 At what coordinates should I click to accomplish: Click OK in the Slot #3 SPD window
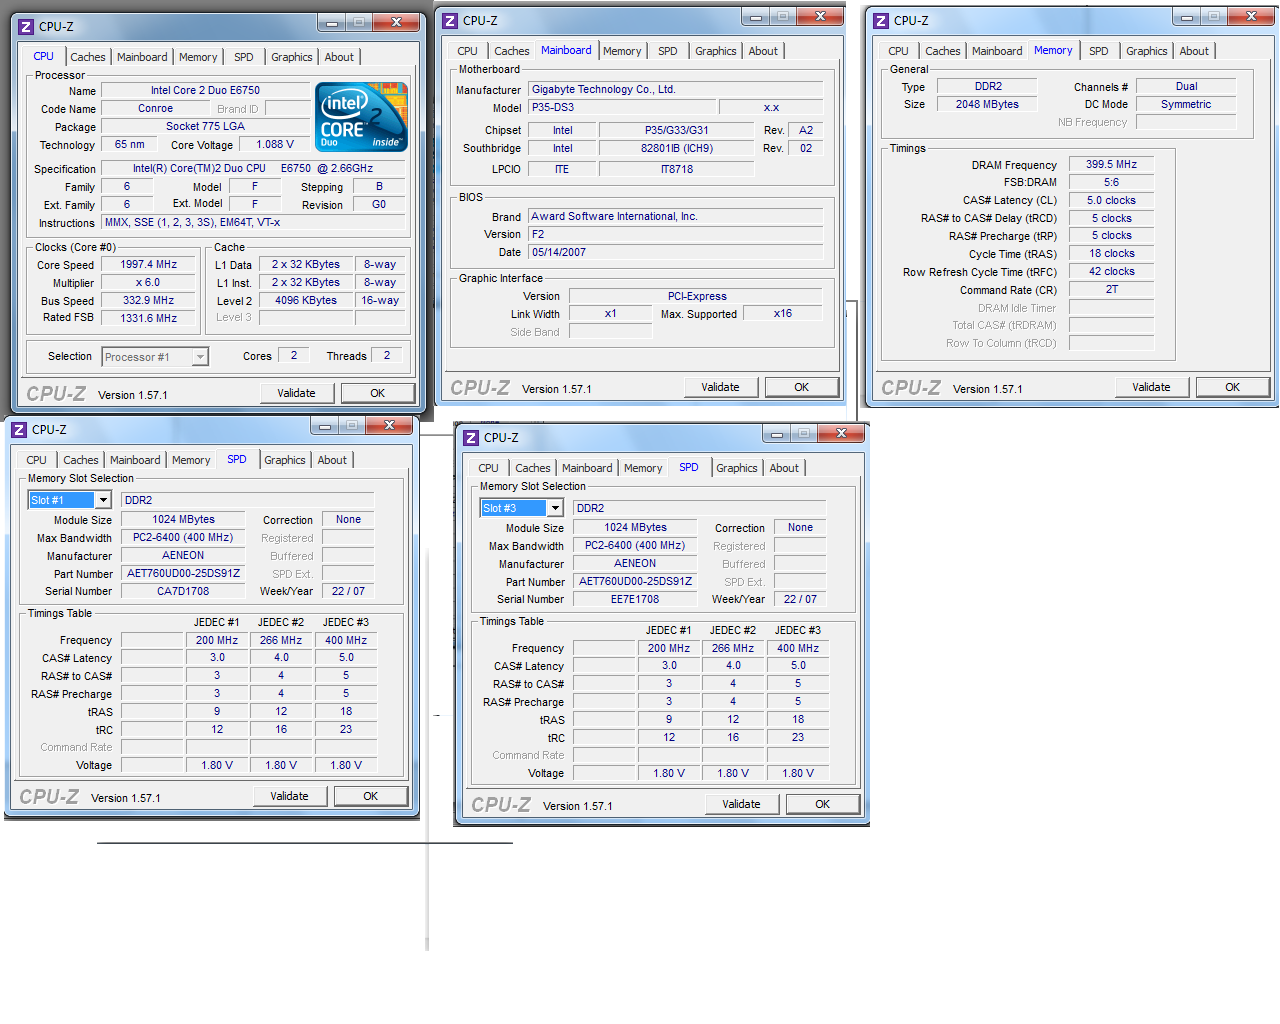click(x=823, y=804)
